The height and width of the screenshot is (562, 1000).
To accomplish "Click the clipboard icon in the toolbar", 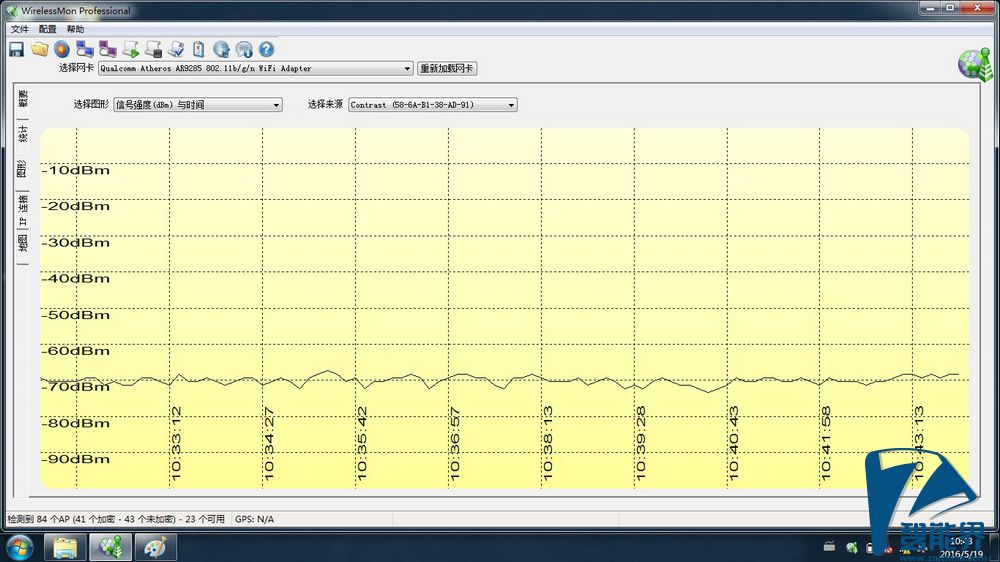I will tap(199, 49).
